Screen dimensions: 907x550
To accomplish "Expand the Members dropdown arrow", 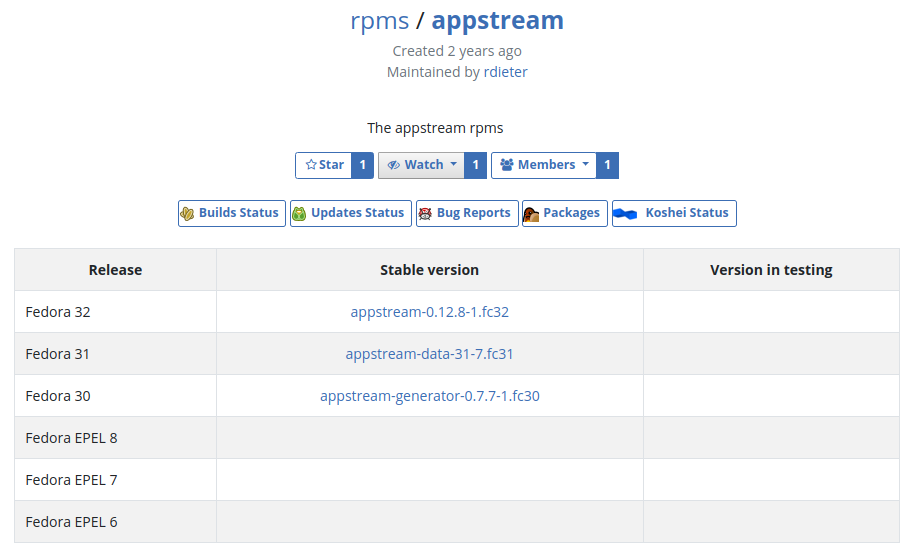I will point(585,164).
